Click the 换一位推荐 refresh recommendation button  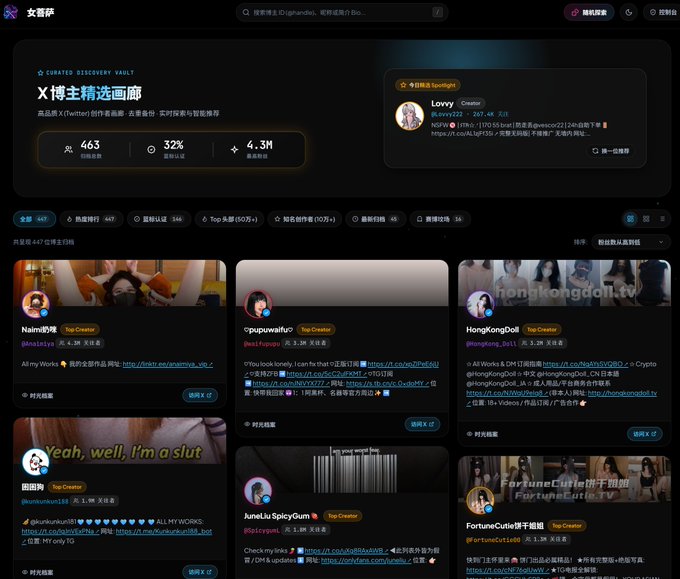611,151
